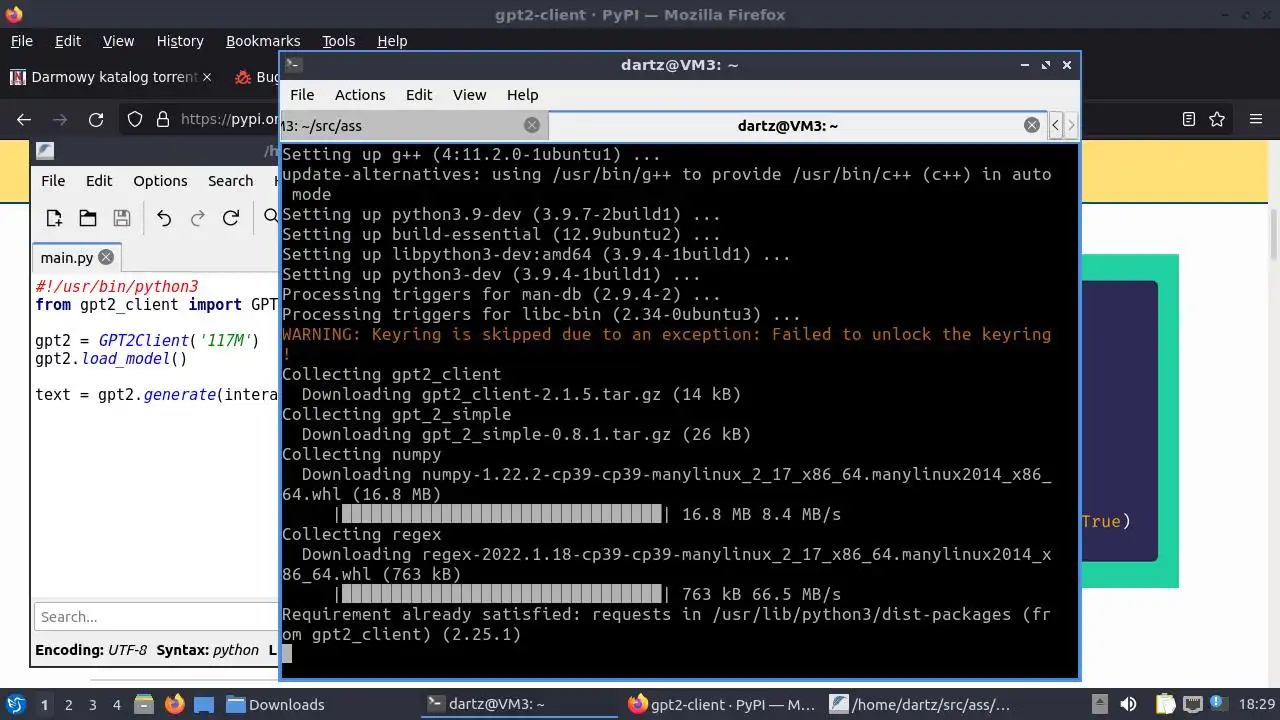Viewport: 1280px width, 720px height.
Task: Click the terminal window menu icon in titlebar
Action: (x=292, y=65)
